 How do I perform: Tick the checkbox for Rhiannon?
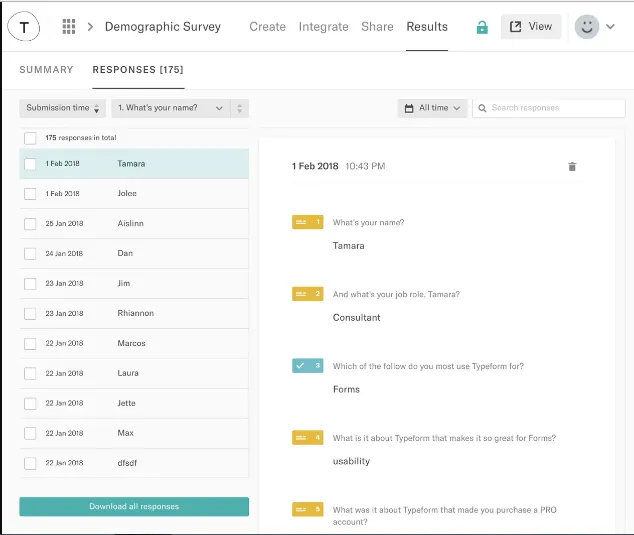tap(30, 313)
